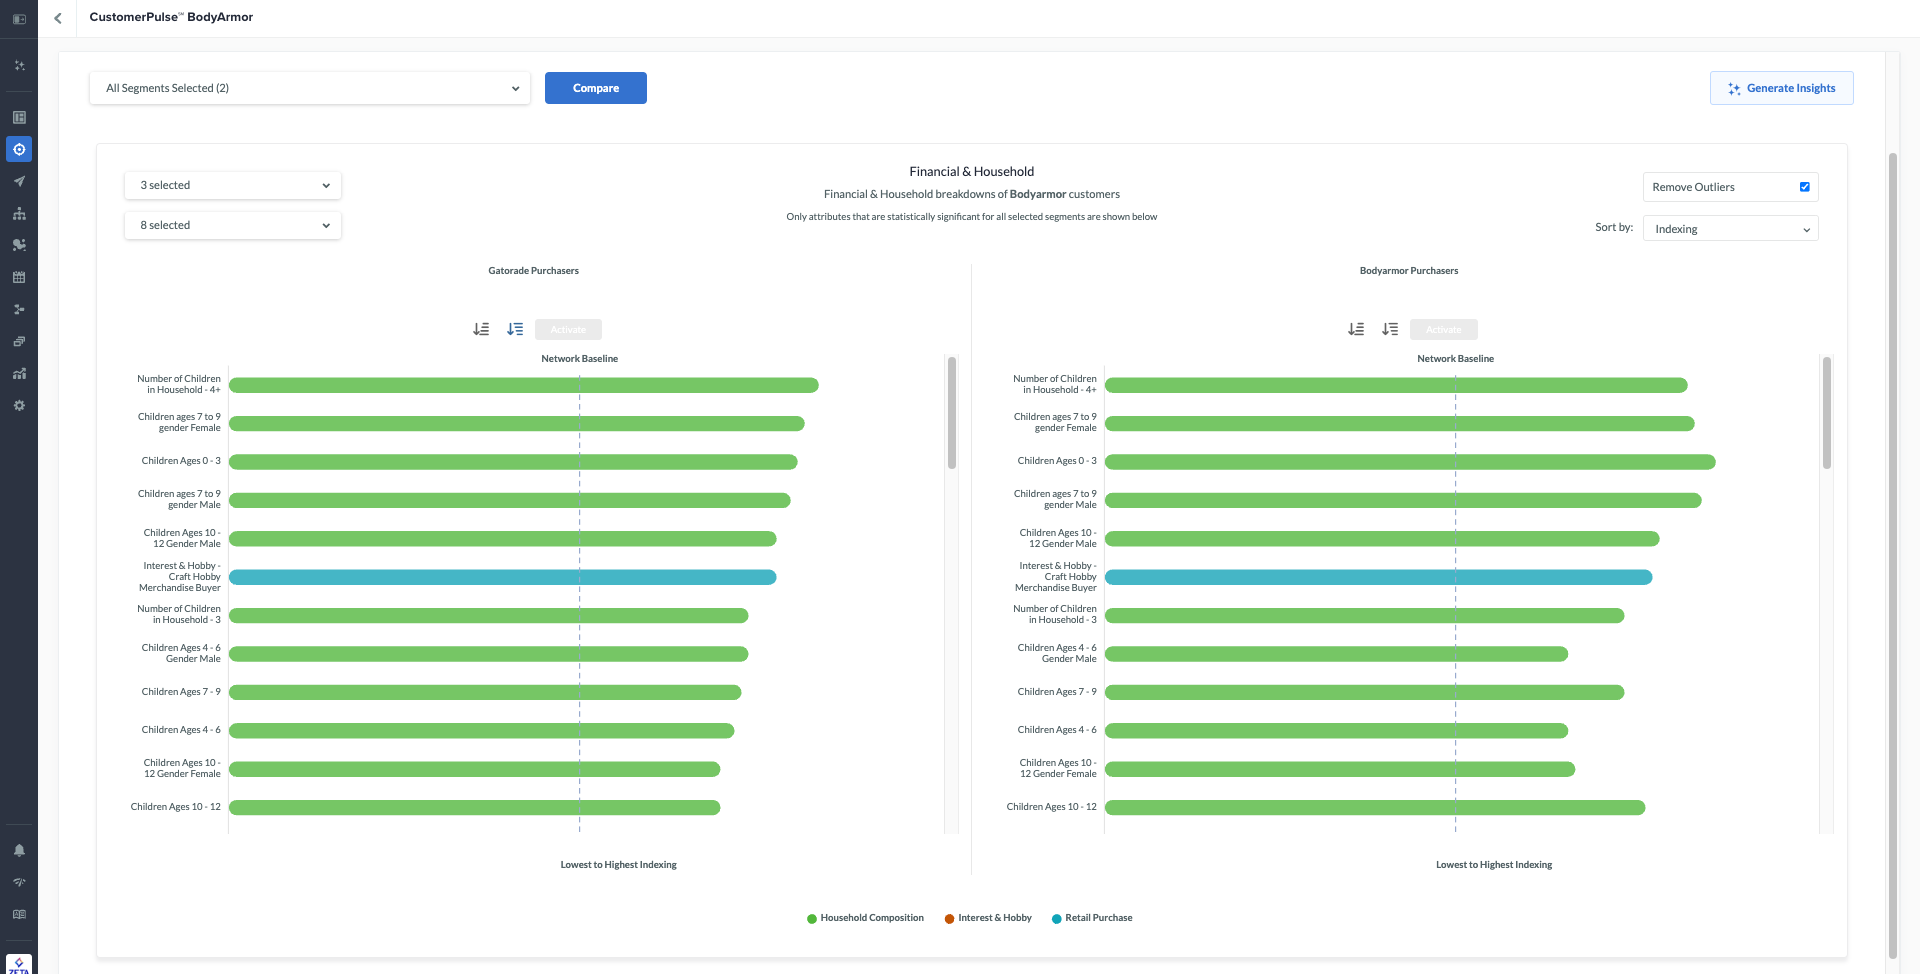This screenshot has height=974, width=1920.
Task: Click the 'Sort by:' label
Action: click(1614, 228)
